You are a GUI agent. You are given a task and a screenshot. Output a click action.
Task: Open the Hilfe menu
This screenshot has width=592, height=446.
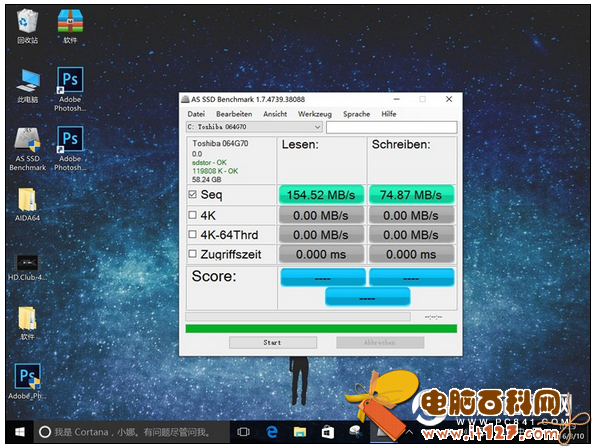click(x=388, y=114)
